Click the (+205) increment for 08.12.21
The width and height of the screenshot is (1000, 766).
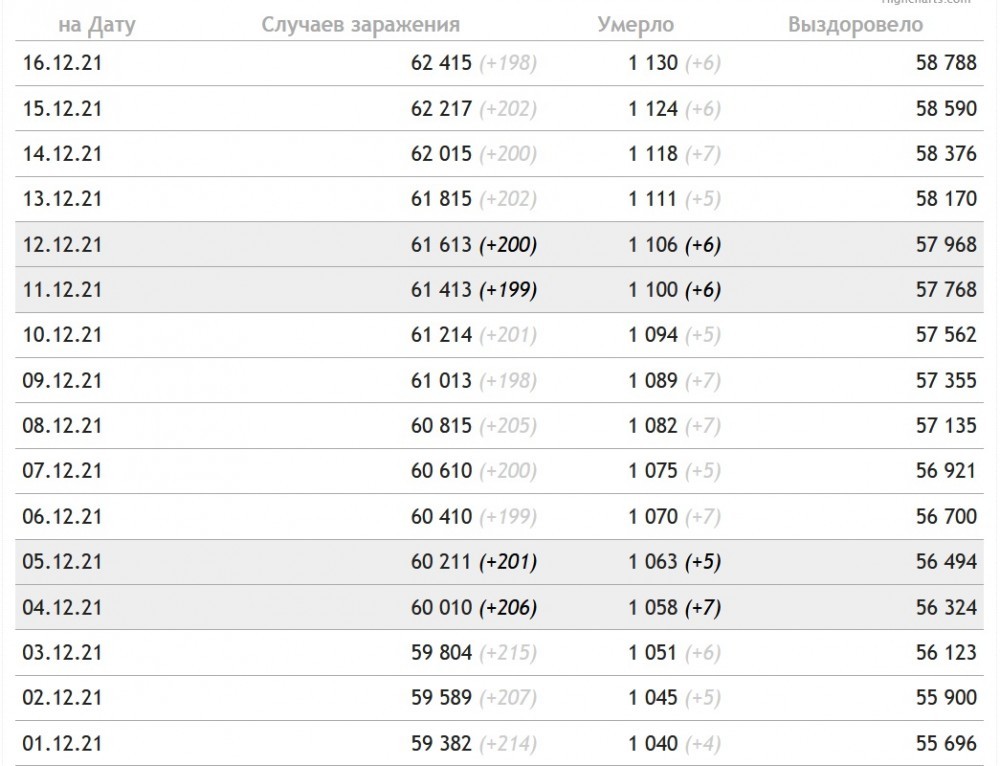[x=508, y=425]
